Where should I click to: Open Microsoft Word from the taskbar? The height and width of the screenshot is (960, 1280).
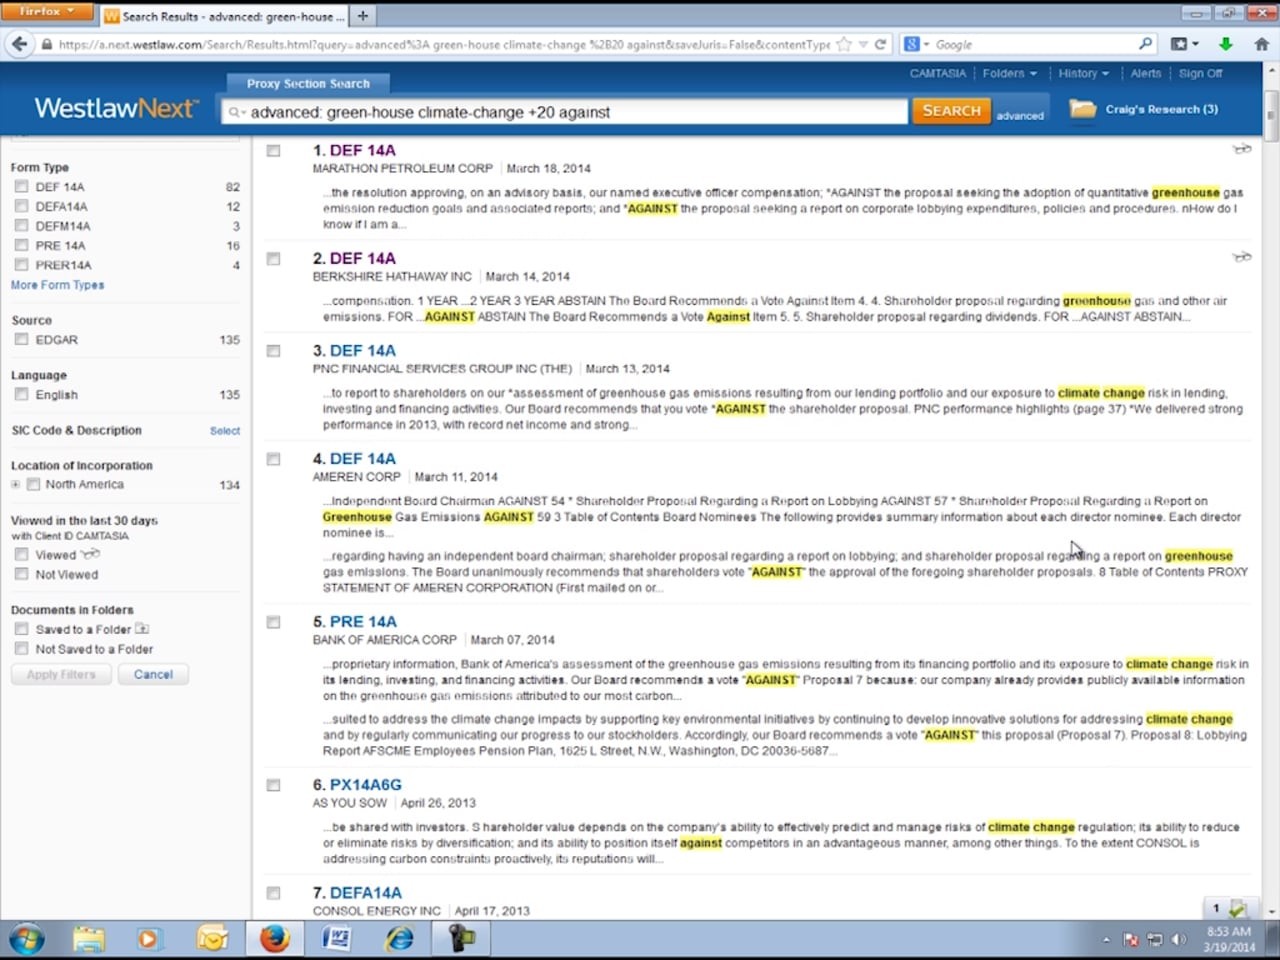point(336,938)
